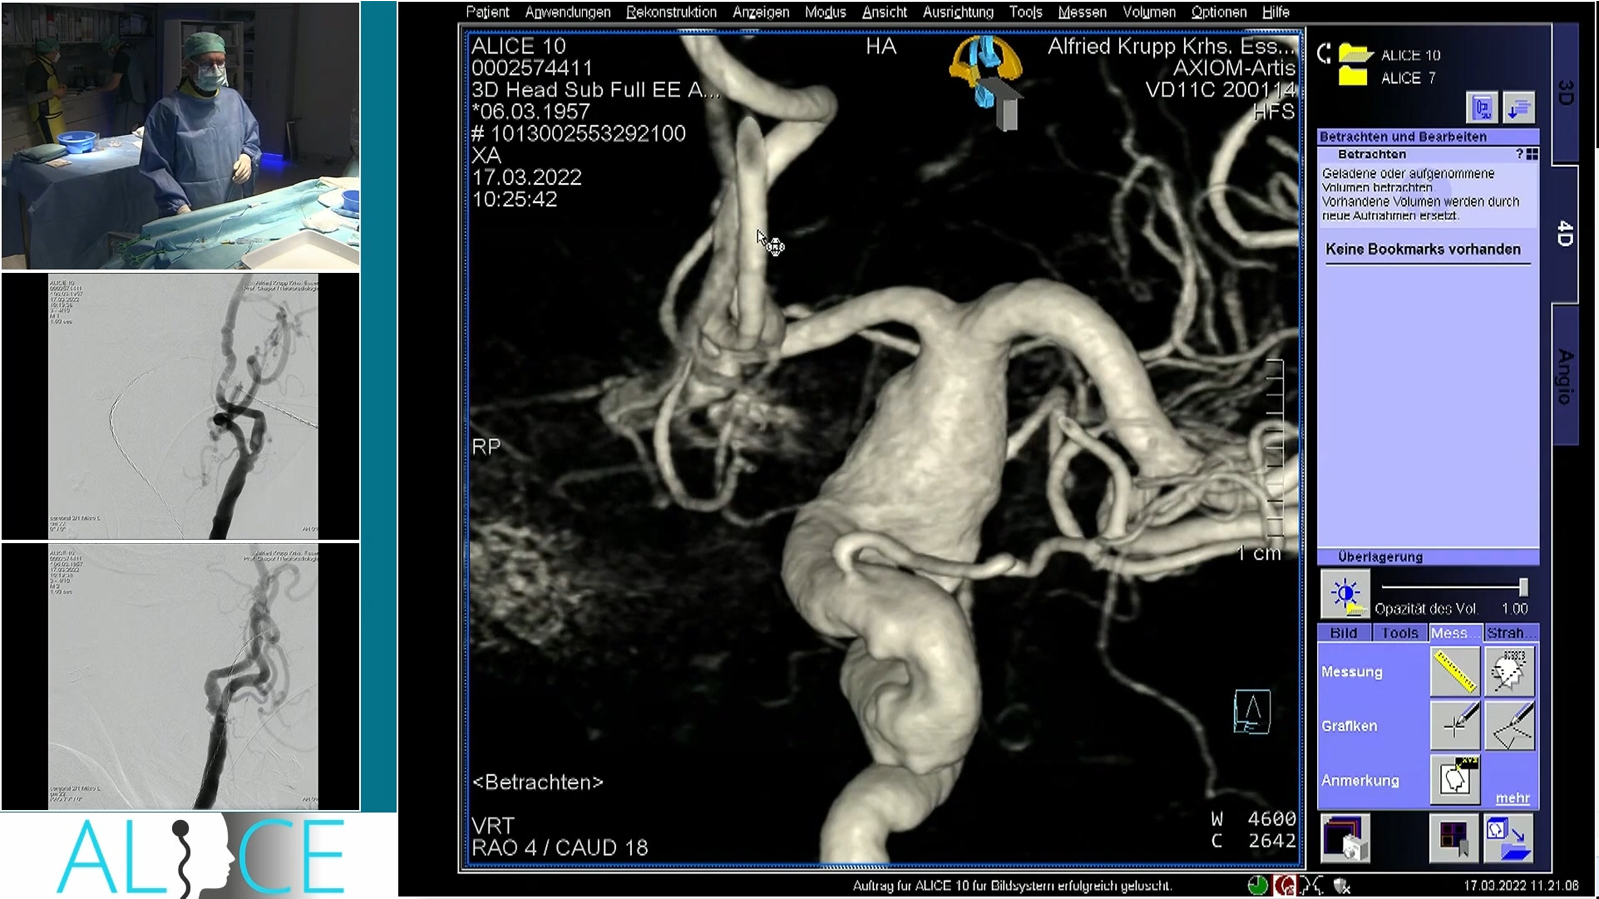This screenshot has height=899, width=1599.
Task: Open the Volumen menu
Action: coord(1148,12)
